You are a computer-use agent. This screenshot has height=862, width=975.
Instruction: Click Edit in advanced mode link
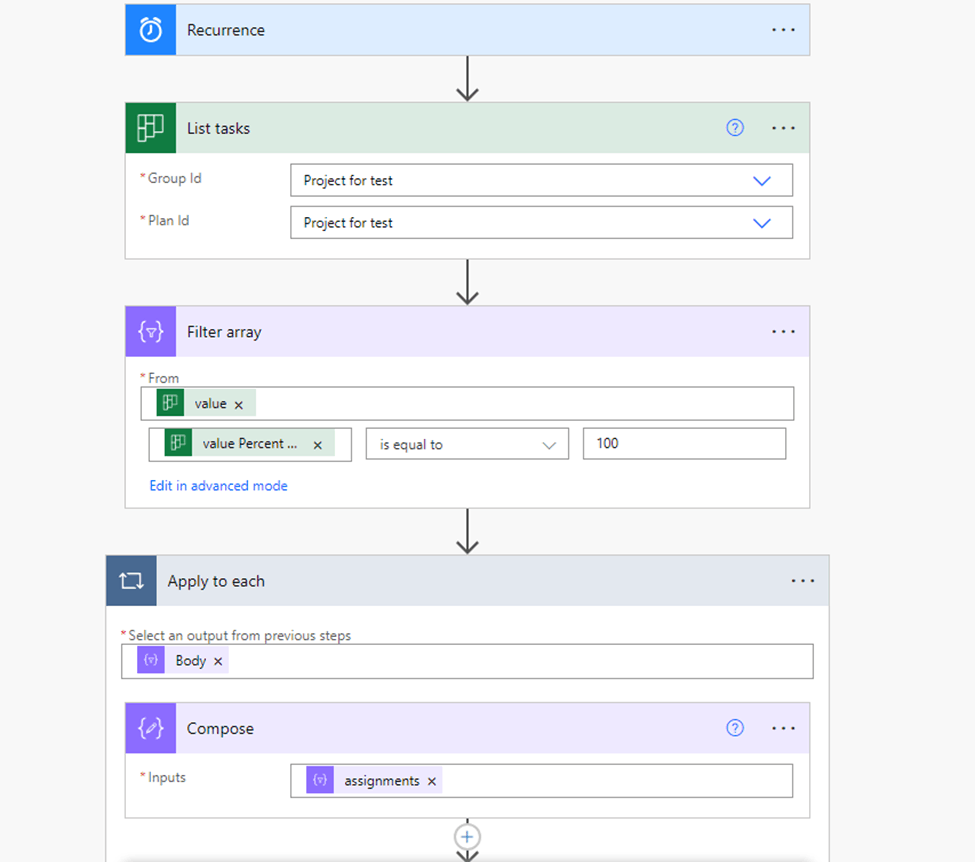coord(218,486)
